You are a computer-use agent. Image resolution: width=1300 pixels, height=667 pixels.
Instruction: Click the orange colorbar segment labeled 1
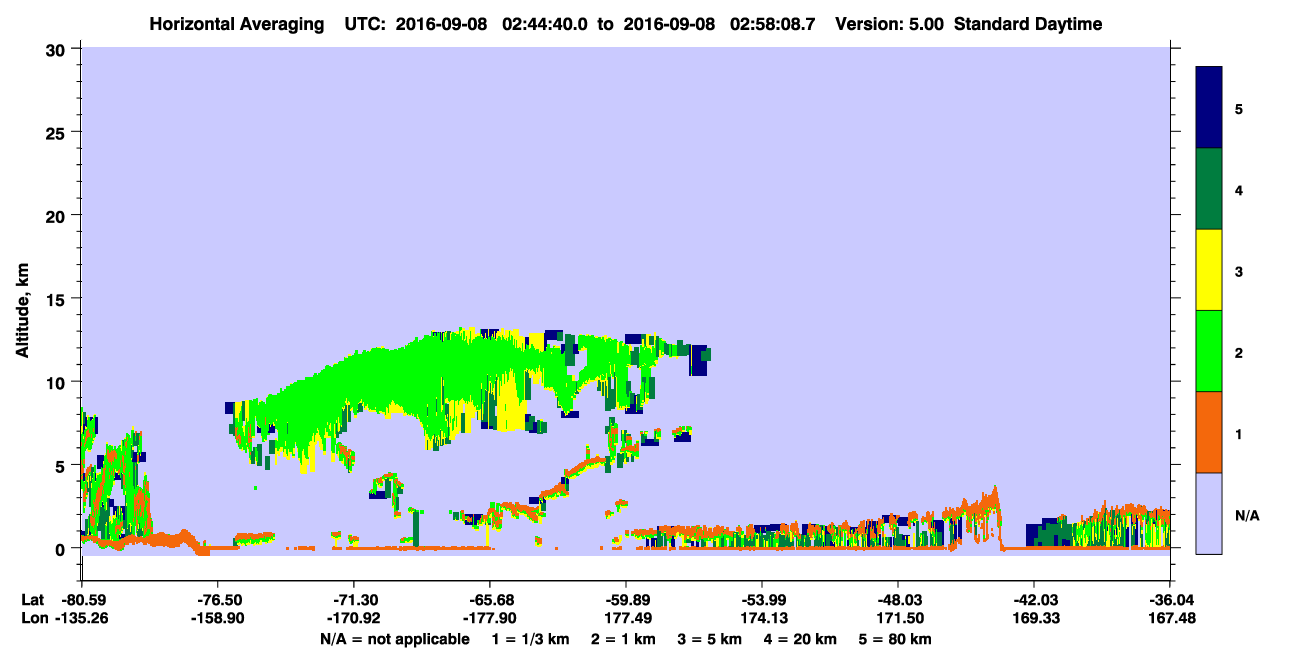click(x=1209, y=432)
